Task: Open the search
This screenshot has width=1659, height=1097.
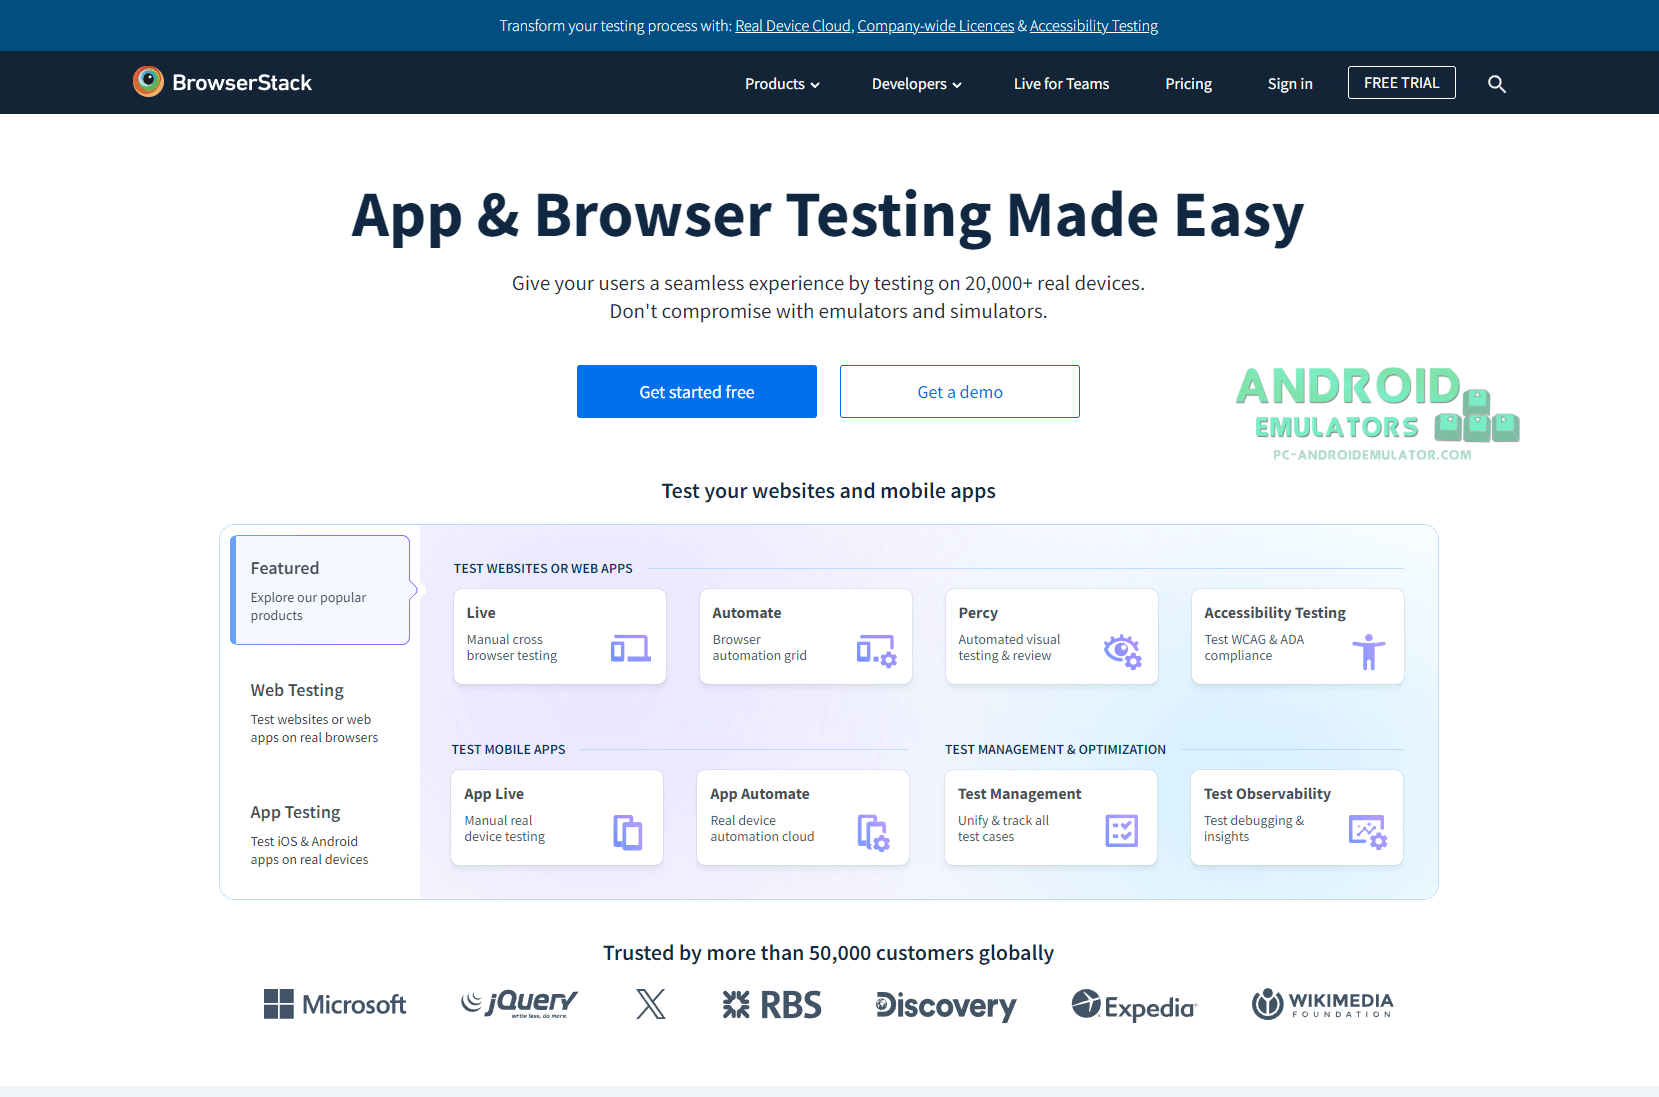Action: (1497, 84)
